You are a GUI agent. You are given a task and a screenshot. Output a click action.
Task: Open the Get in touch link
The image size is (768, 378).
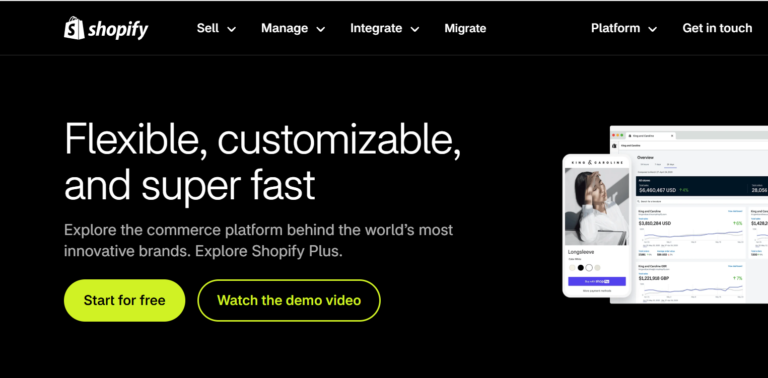coord(717,28)
